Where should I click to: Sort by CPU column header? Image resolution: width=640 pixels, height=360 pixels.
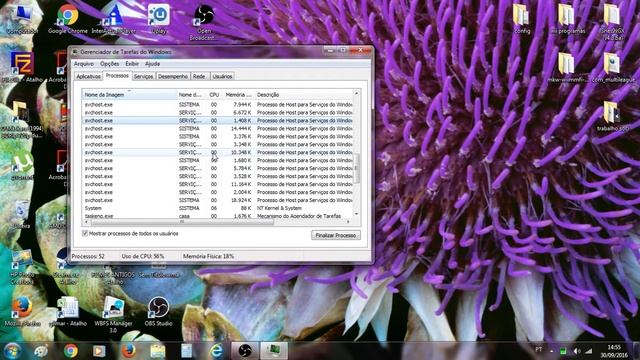[x=214, y=95]
